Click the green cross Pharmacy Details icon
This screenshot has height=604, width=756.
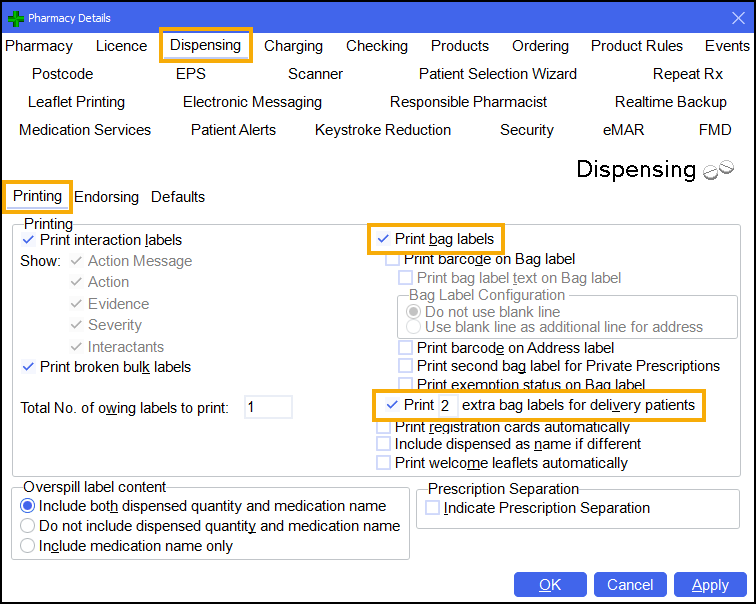15,17
